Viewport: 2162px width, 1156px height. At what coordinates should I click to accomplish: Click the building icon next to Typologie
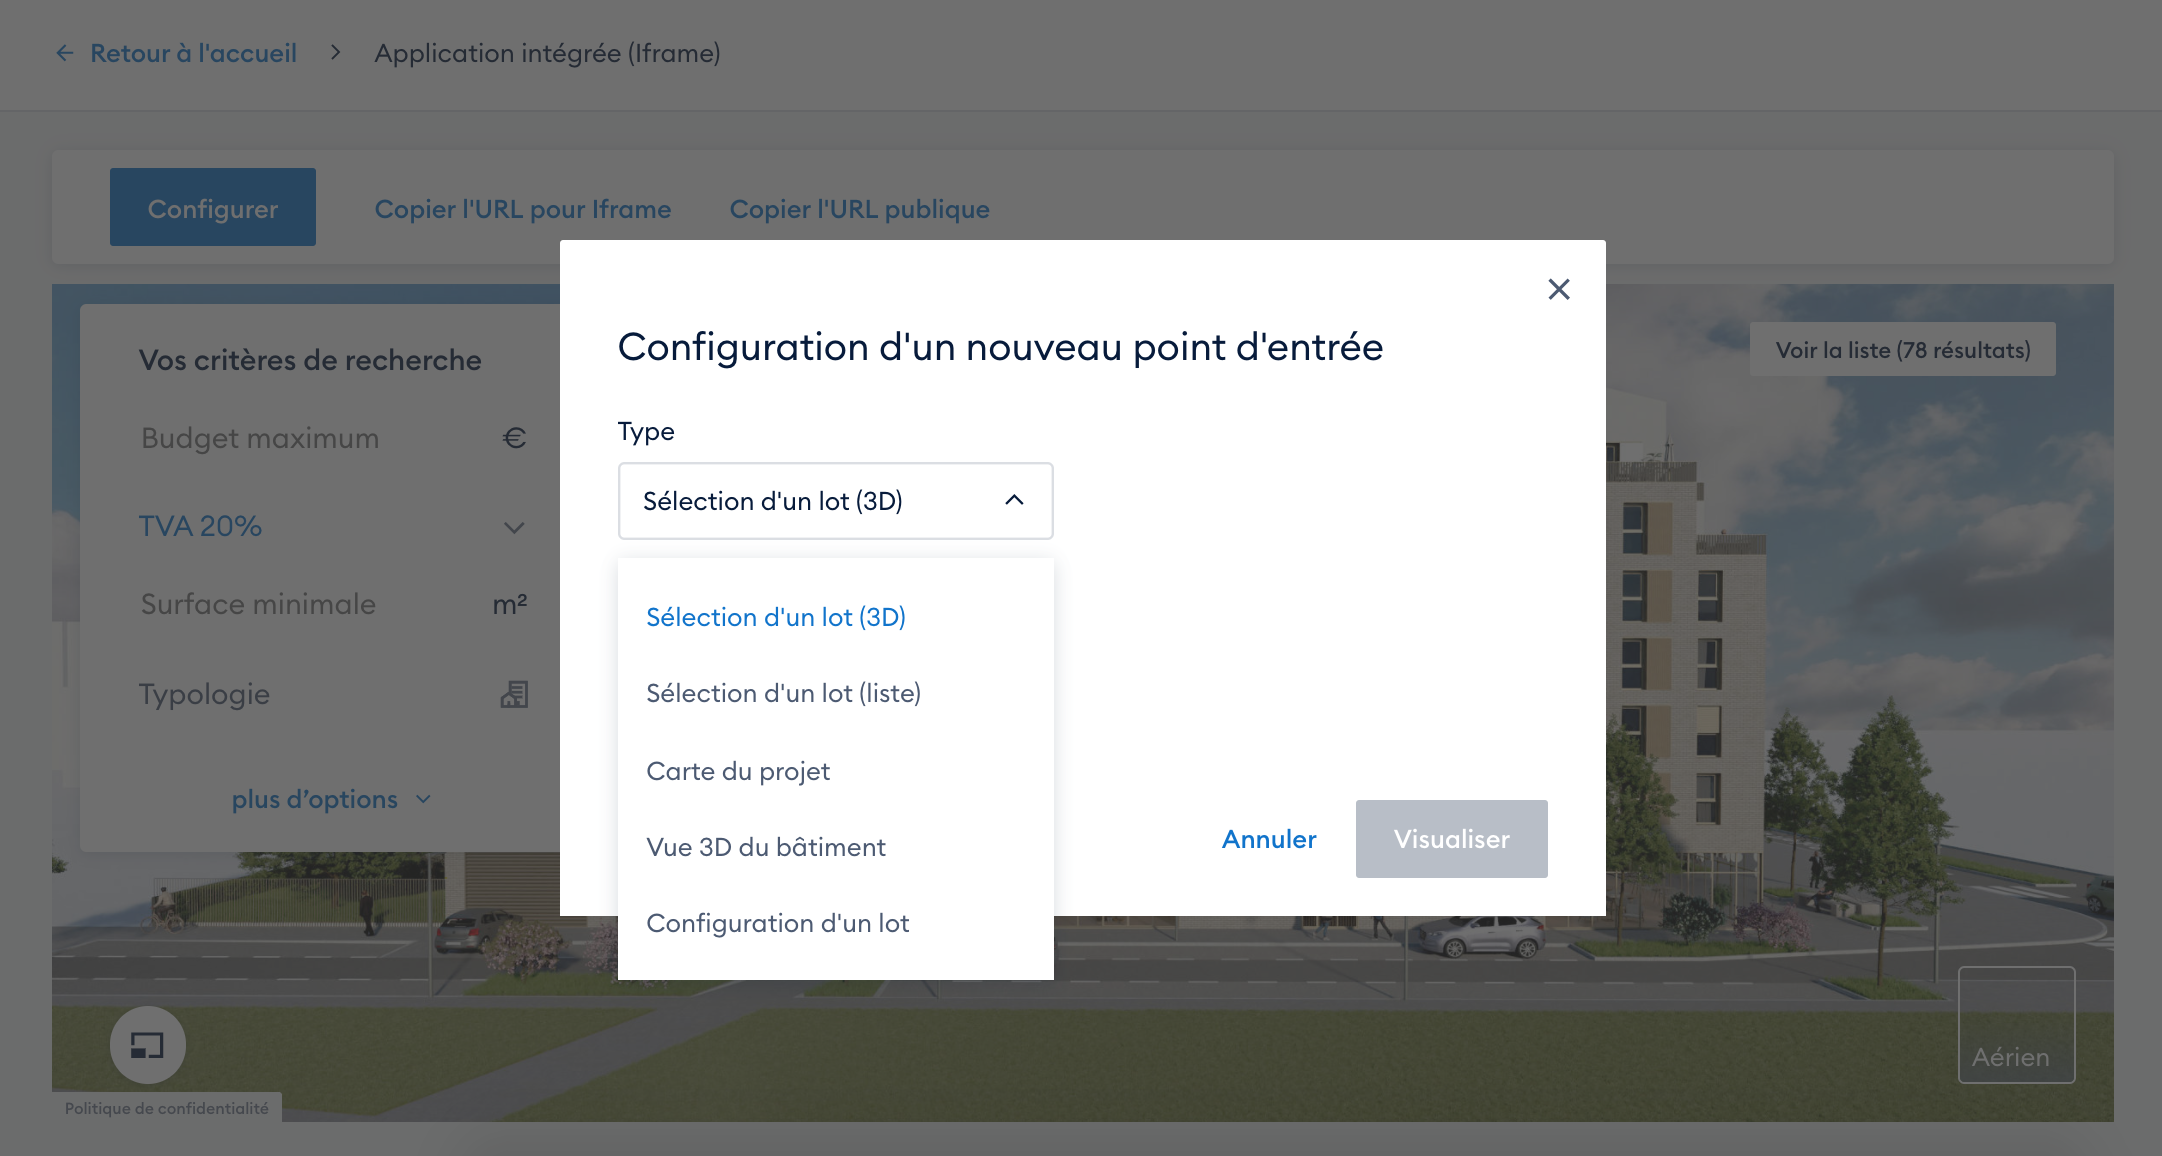[514, 694]
